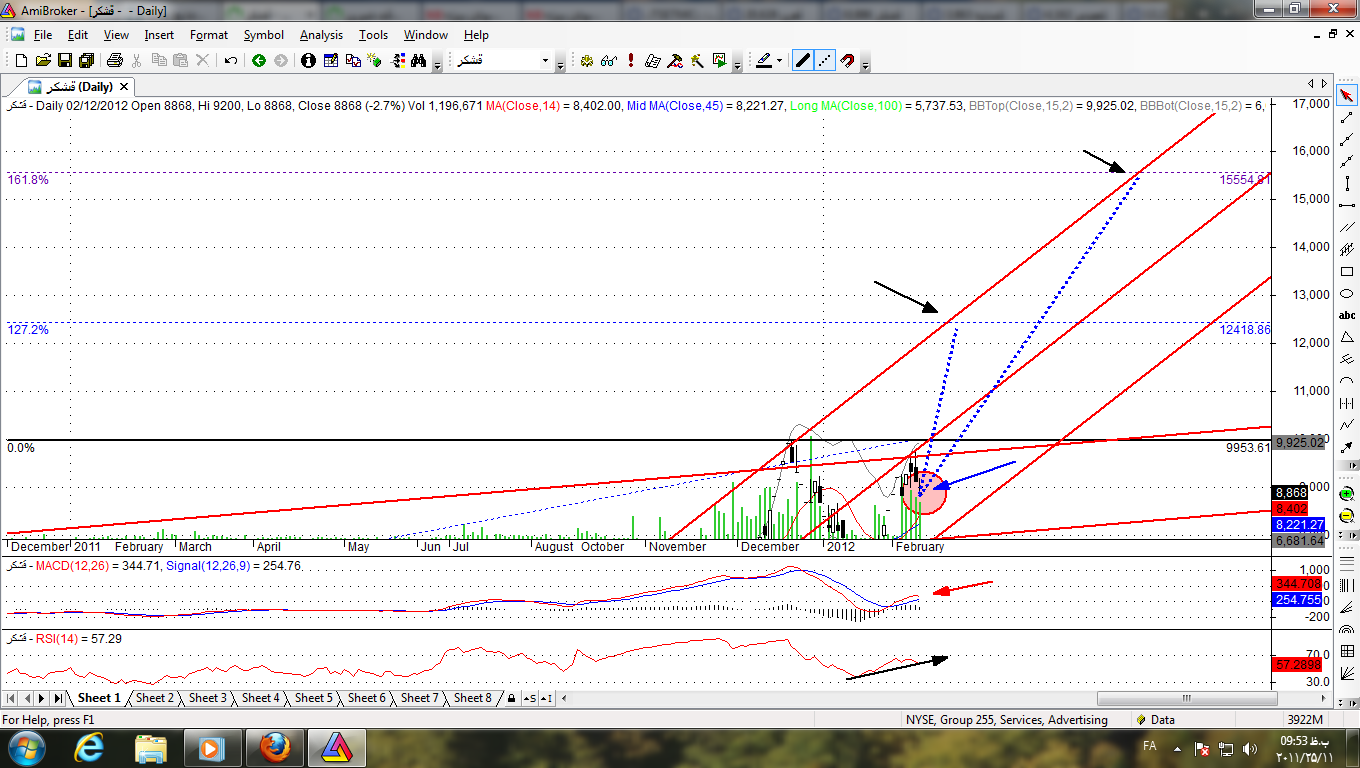
Task: Open Firefox from the taskbar
Action: (273, 748)
